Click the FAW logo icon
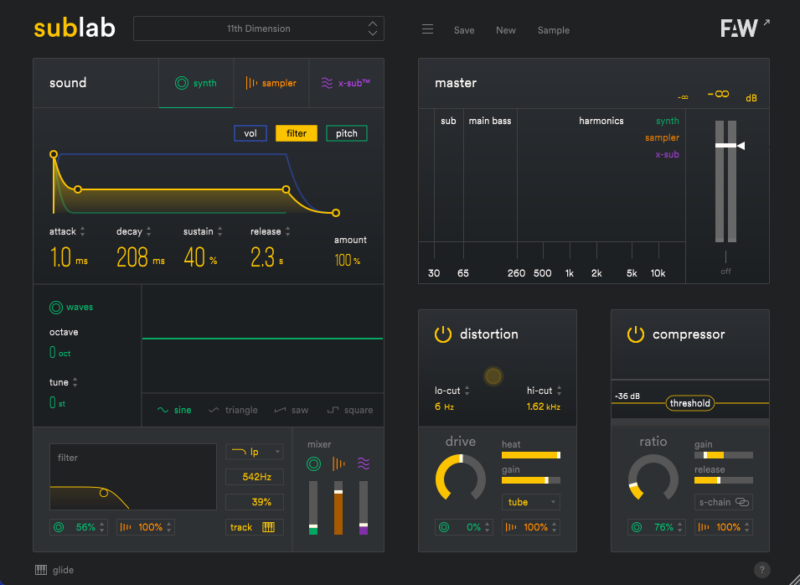The width and height of the screenshot is (800, 585). 739,29
